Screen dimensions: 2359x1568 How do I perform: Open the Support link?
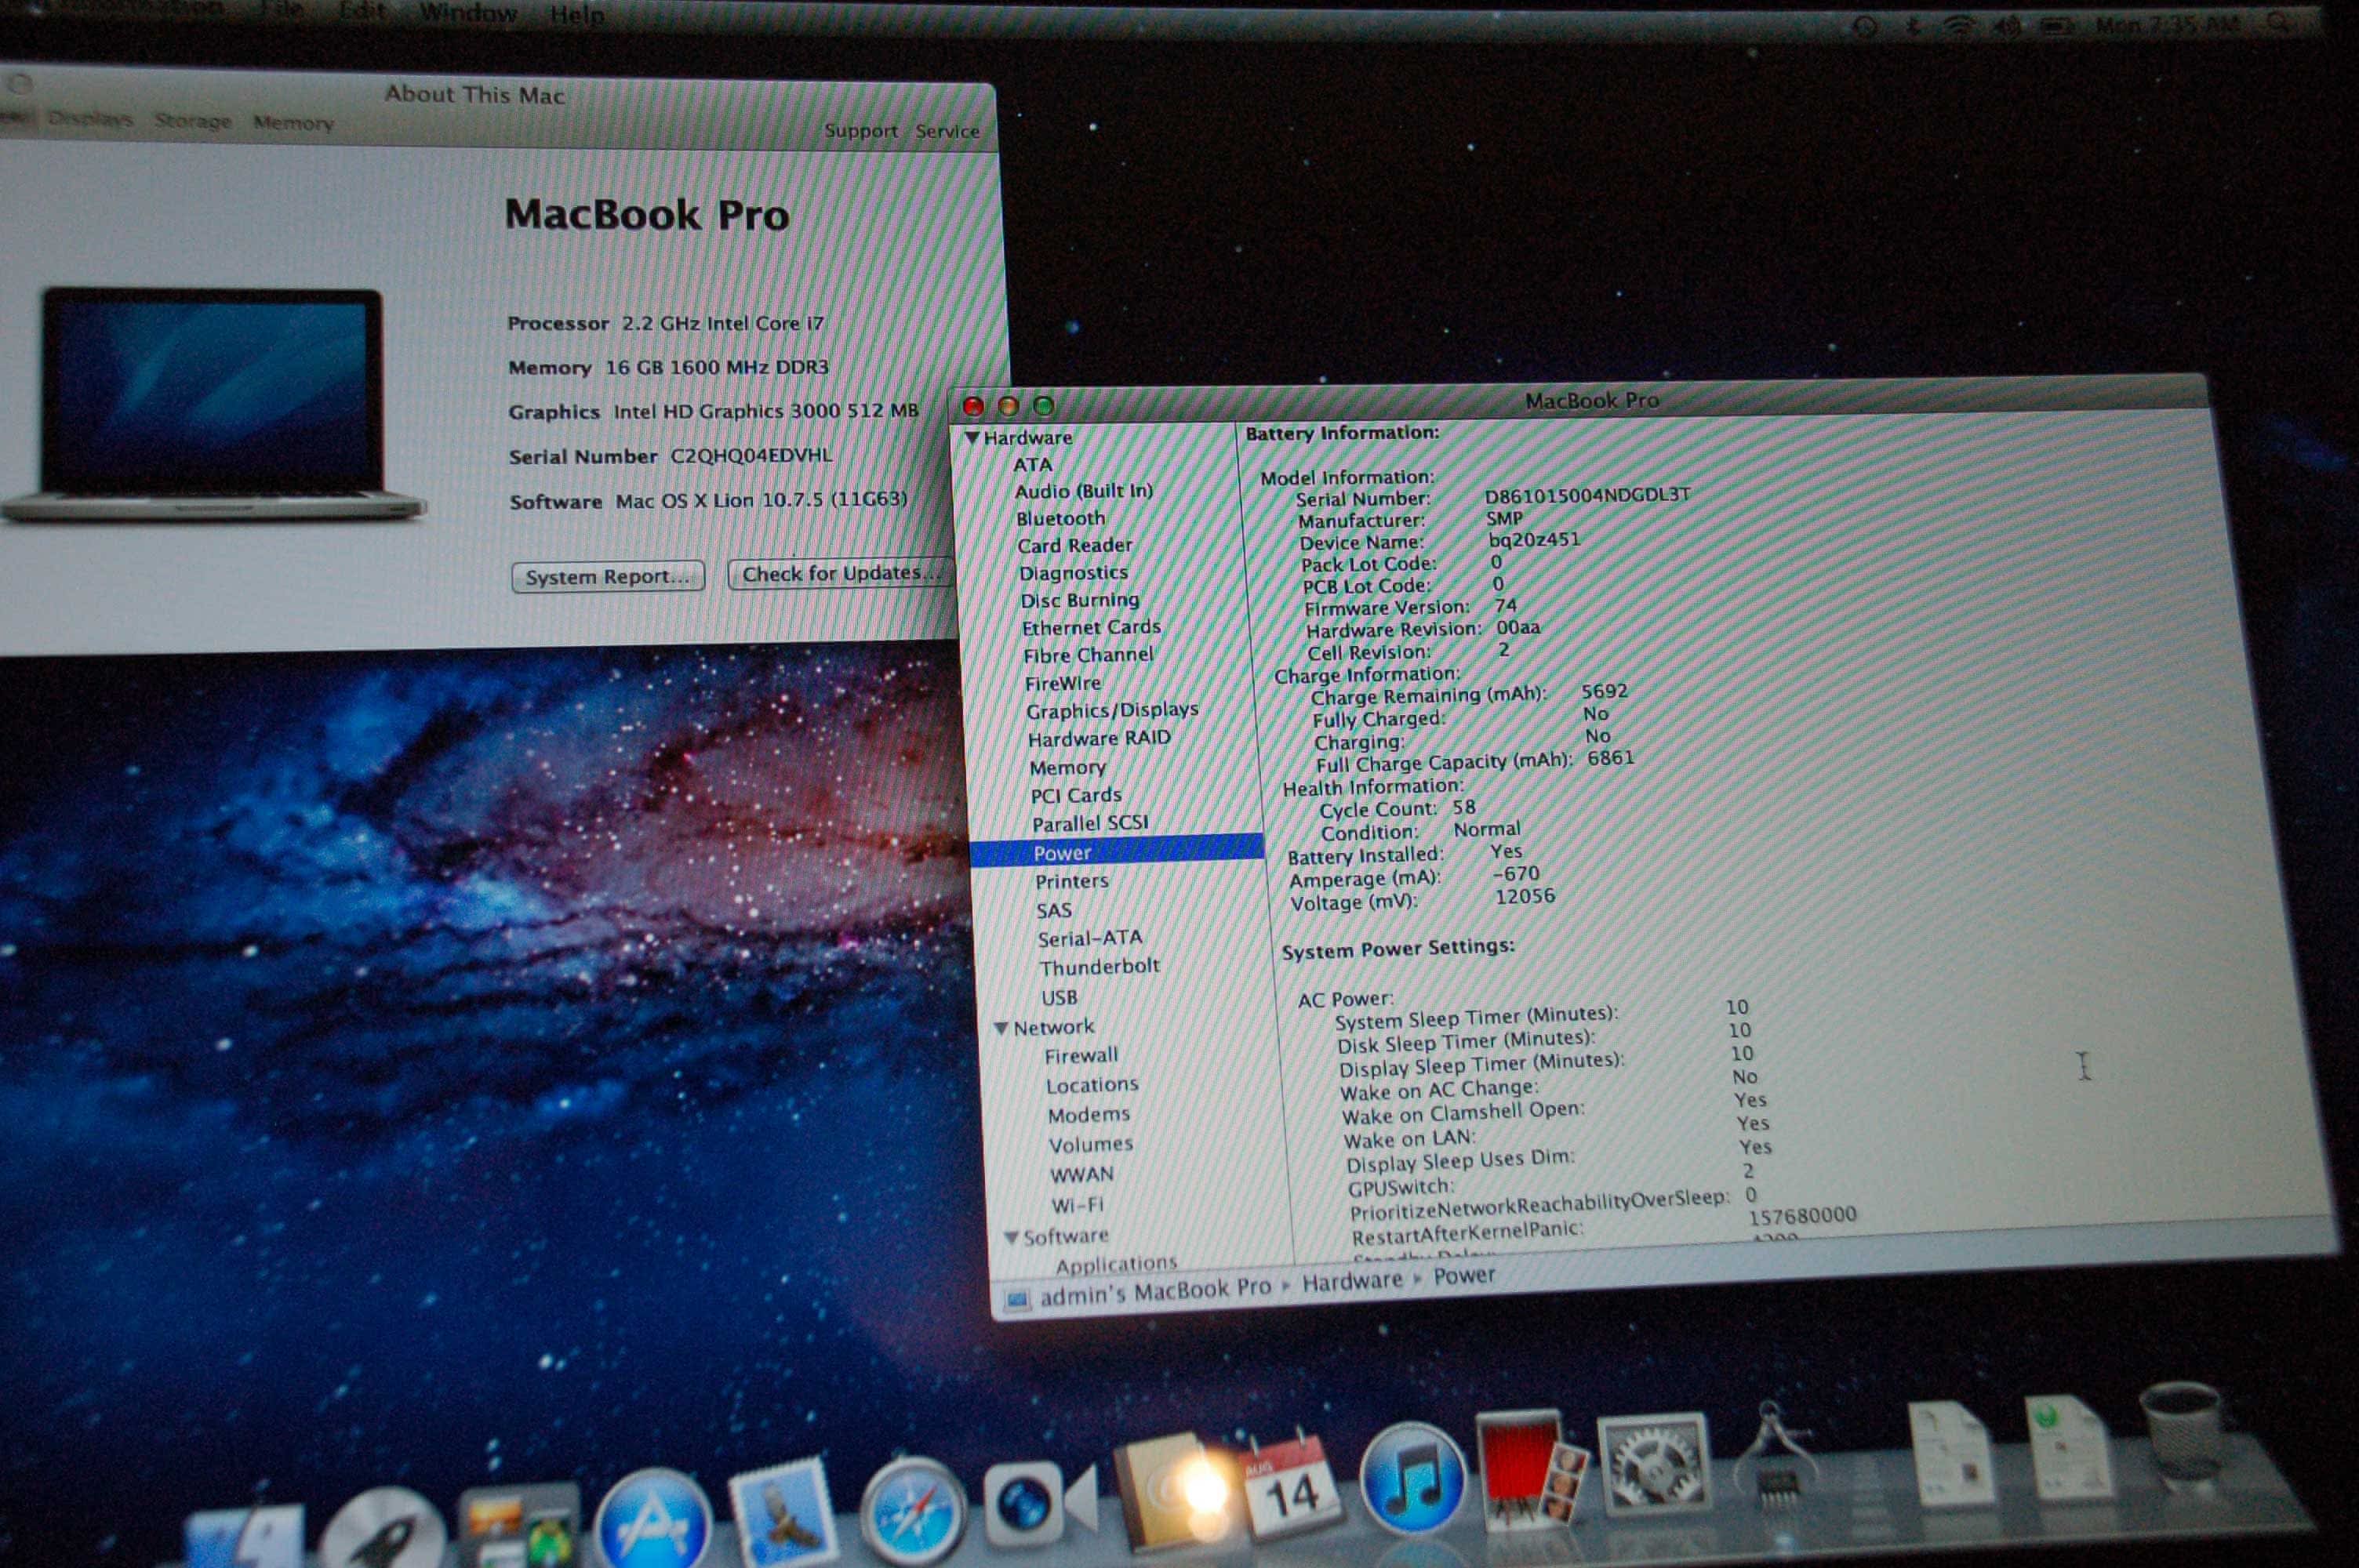coord(860,131)
